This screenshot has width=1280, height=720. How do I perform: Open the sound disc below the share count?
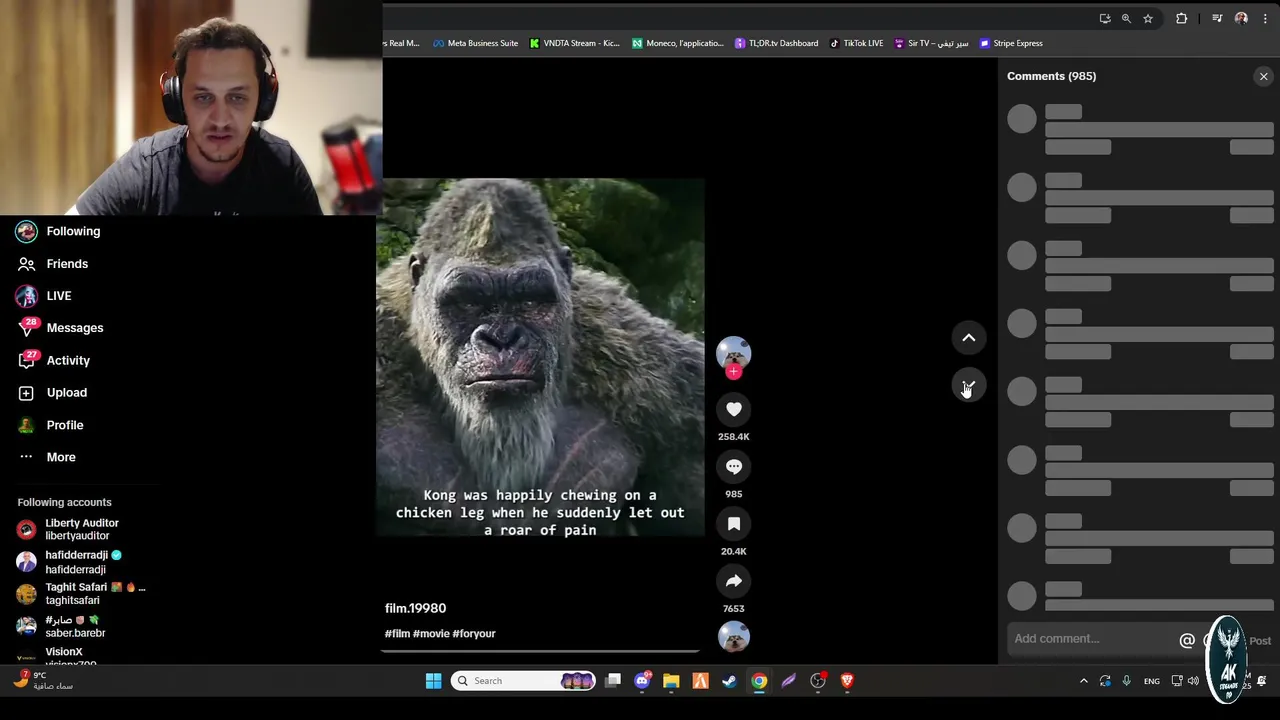[x=734, y=636]
